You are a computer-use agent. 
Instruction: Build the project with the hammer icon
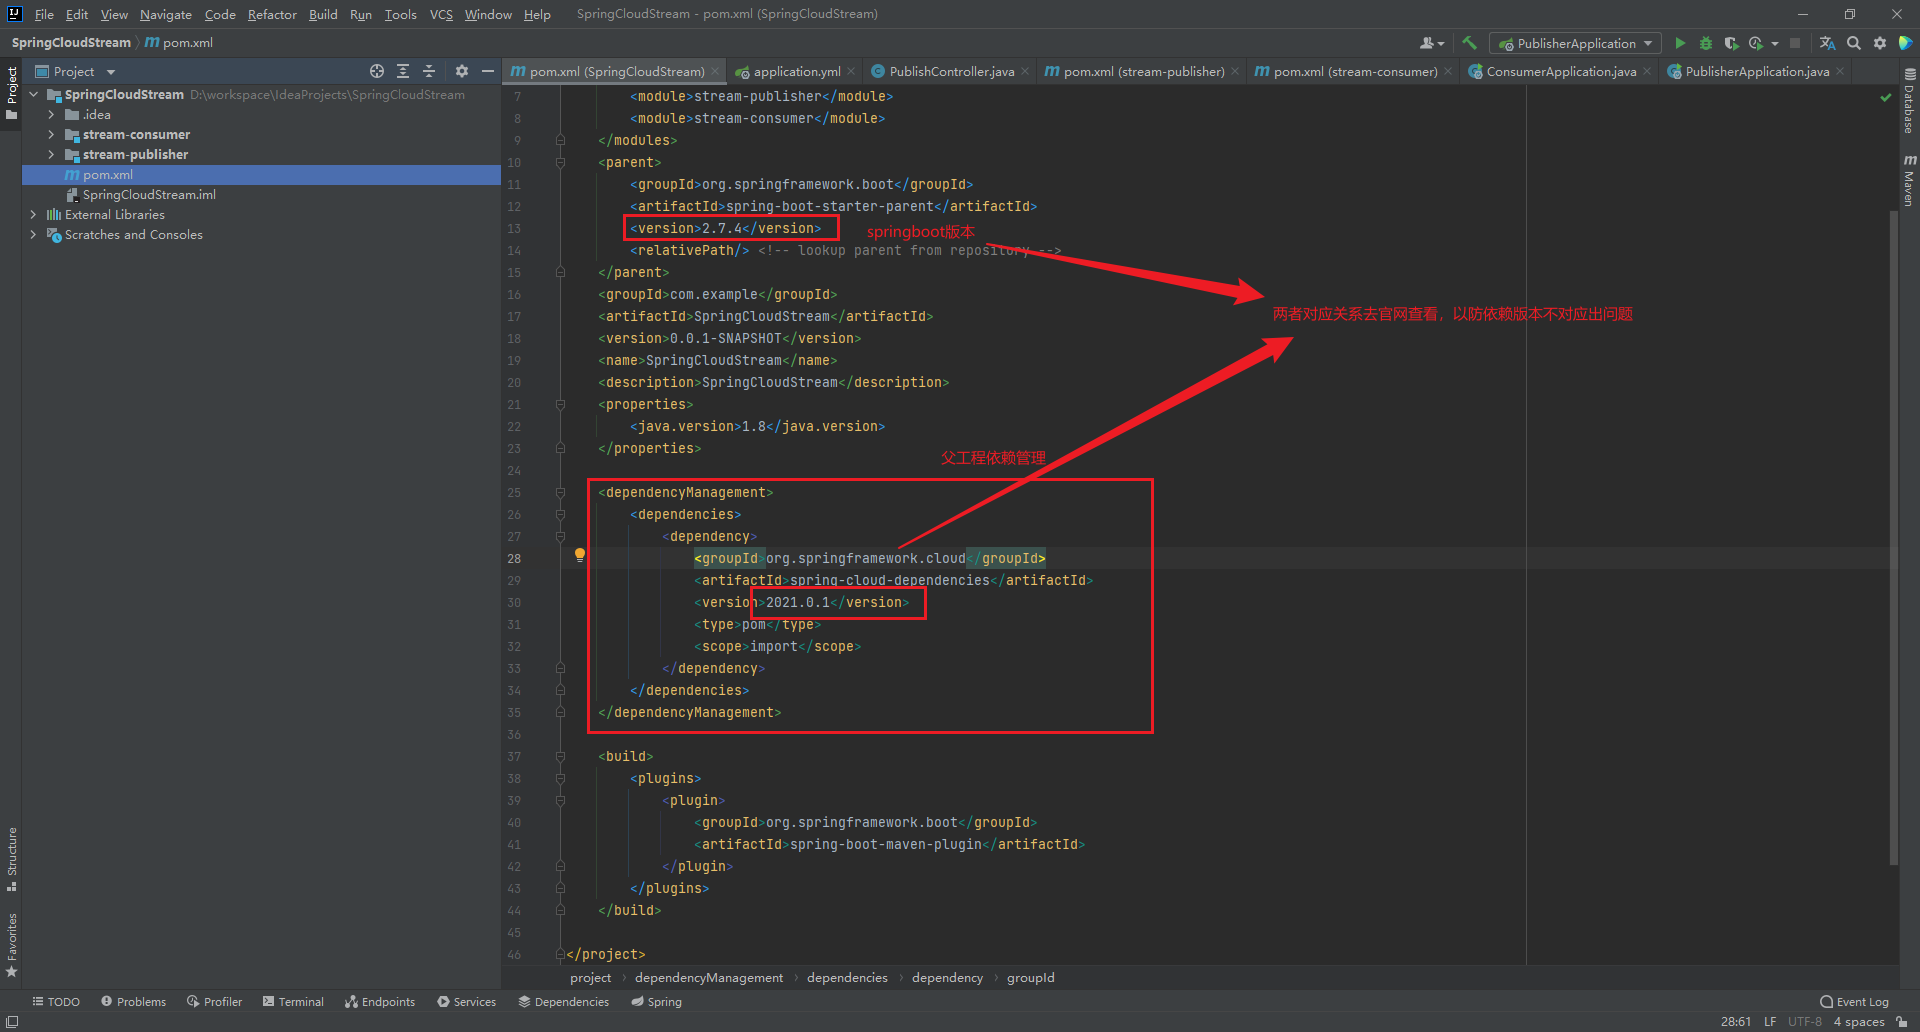(x=1469, y=43)
